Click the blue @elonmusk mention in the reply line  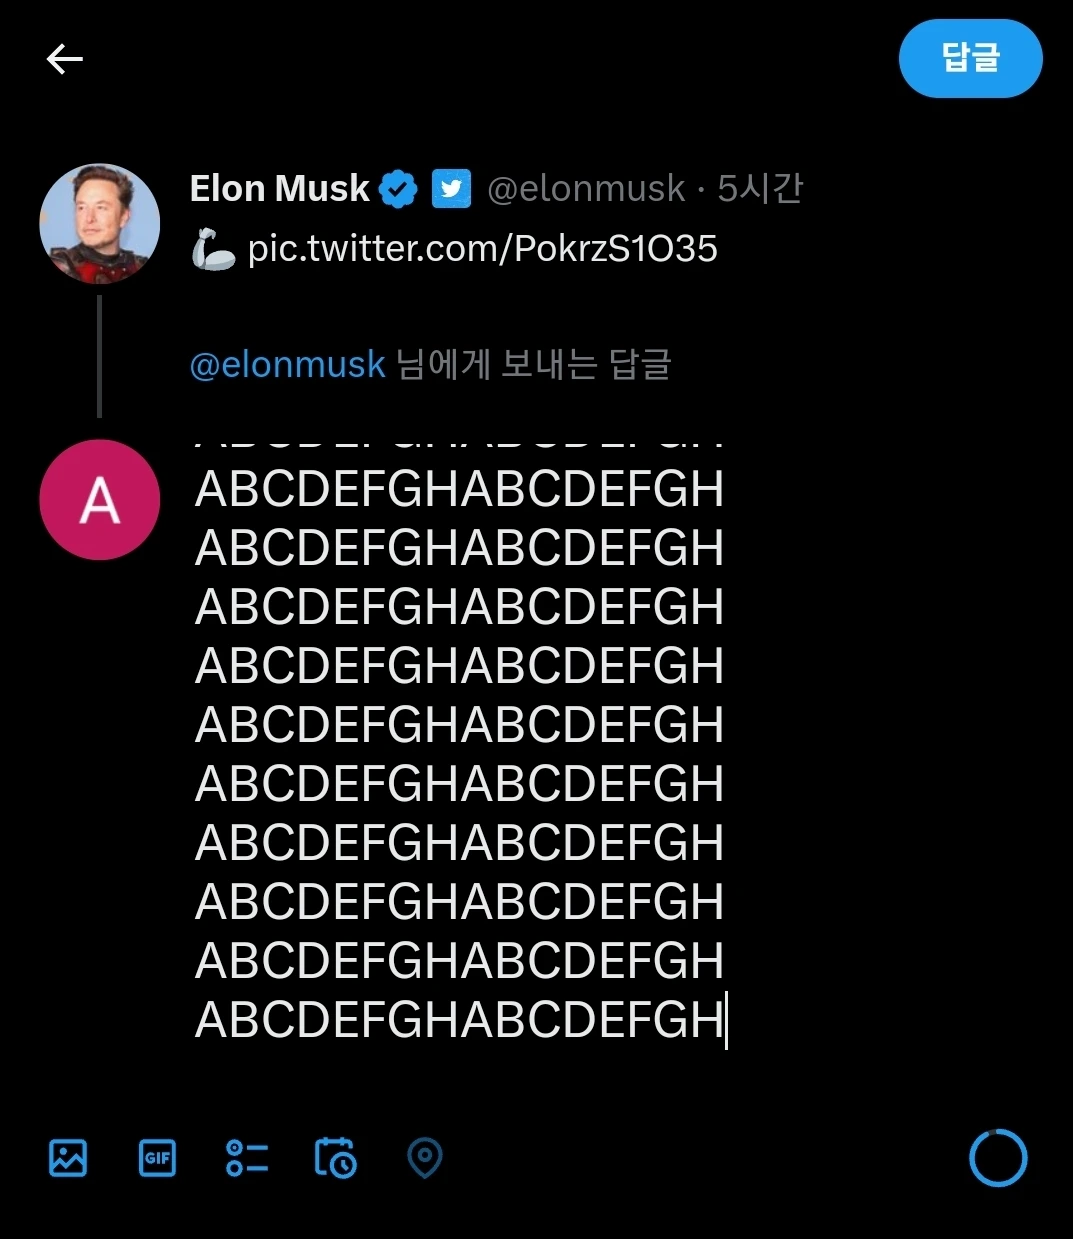coord(287,365)
